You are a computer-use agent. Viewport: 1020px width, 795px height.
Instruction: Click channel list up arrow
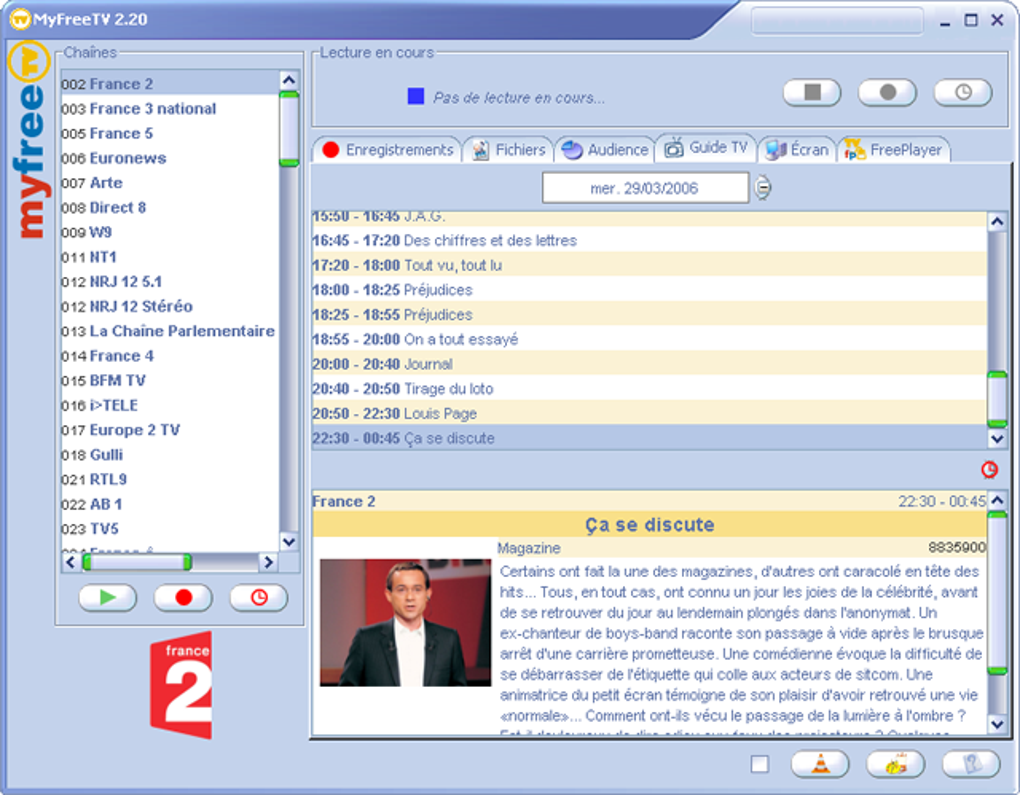coord(289,81)
